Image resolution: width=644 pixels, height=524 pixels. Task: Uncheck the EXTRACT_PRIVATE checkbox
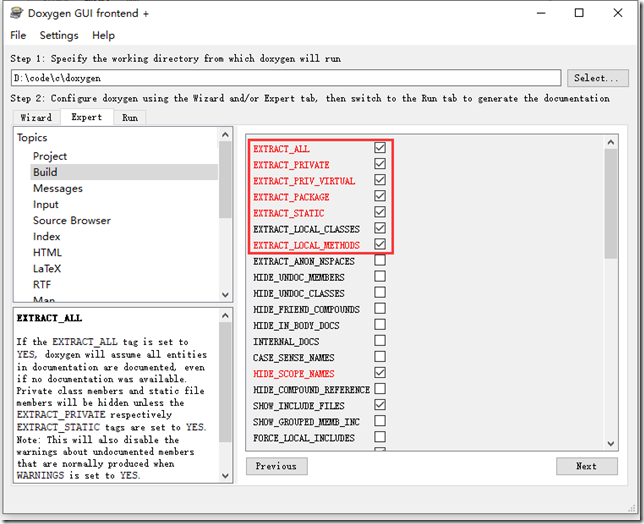pyautogui.click(x=380, y=164)
